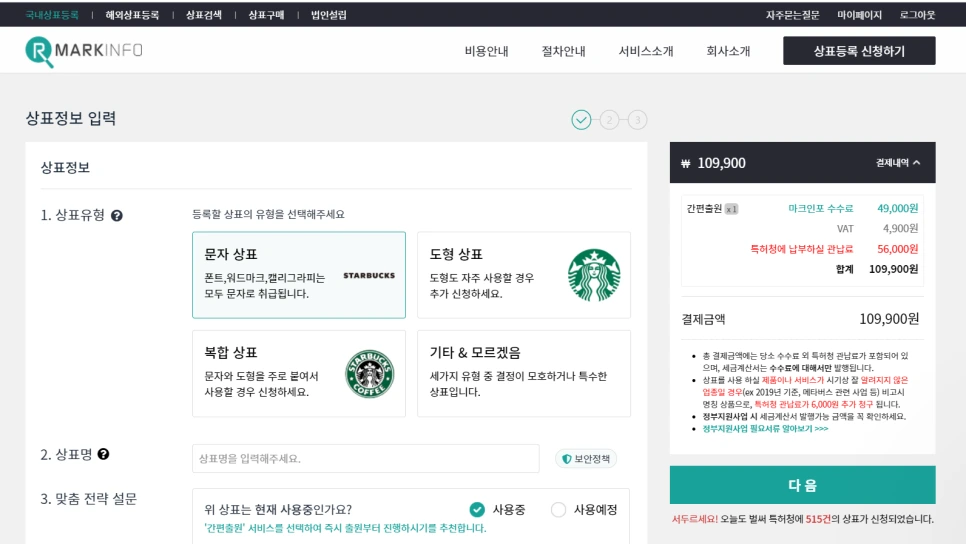Click 로그아웃 to sign out
The image size is (966, 544).
click(917, 15)
